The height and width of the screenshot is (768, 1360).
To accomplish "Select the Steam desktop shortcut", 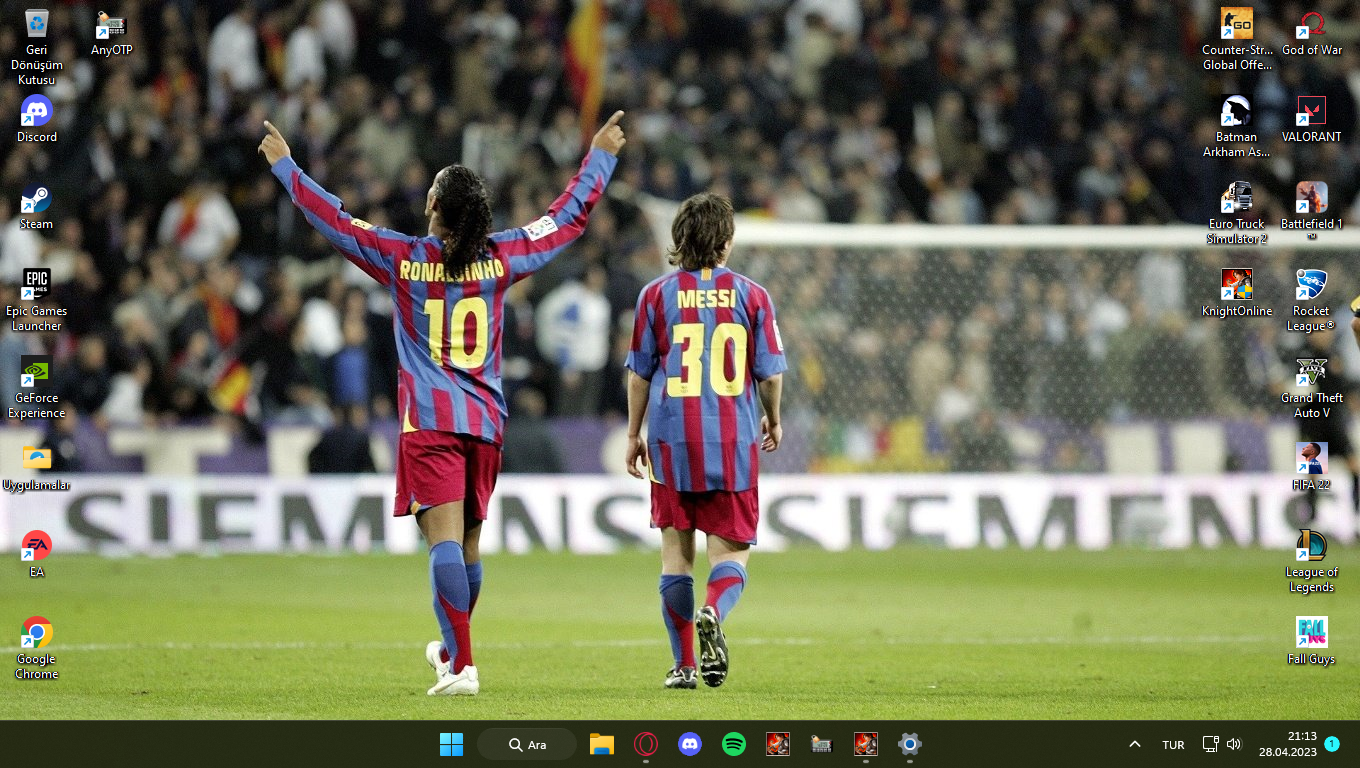I will 36,205.
